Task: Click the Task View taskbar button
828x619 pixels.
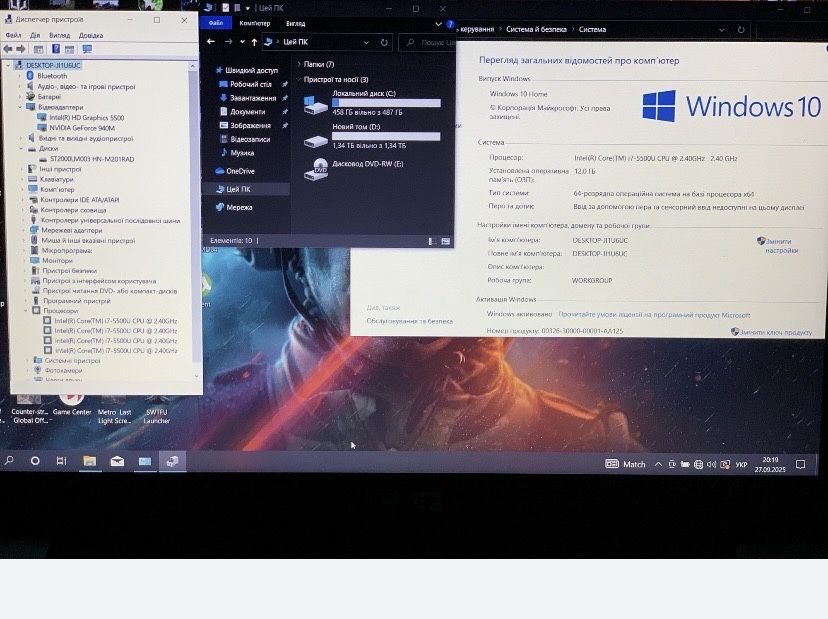Action: (61, 461)
